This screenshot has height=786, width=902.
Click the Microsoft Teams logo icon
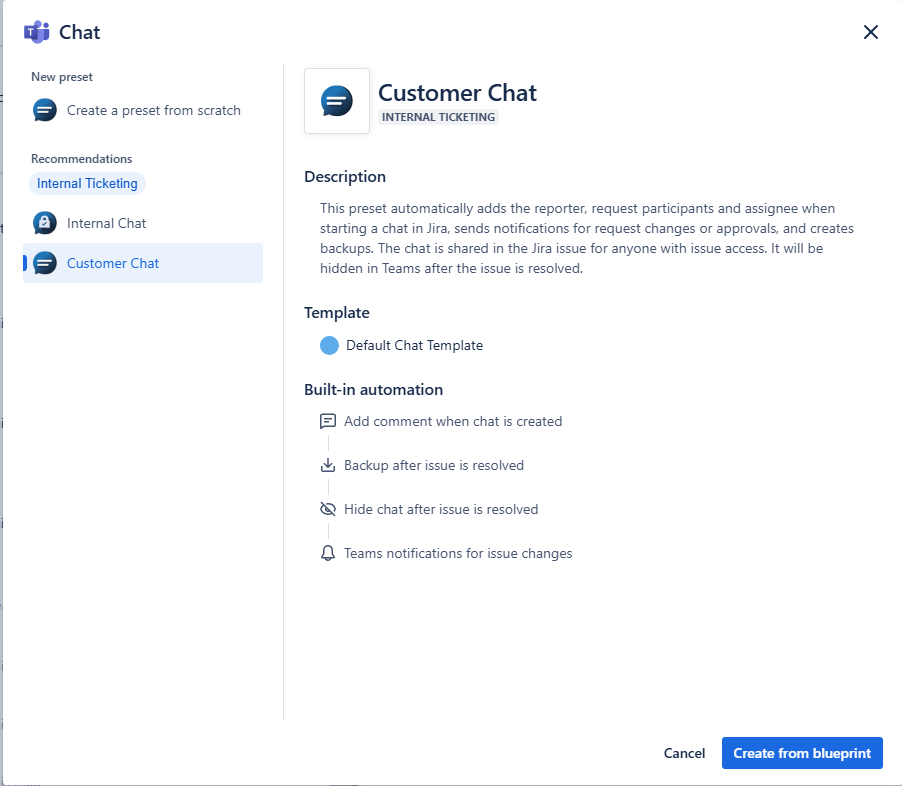37,32
